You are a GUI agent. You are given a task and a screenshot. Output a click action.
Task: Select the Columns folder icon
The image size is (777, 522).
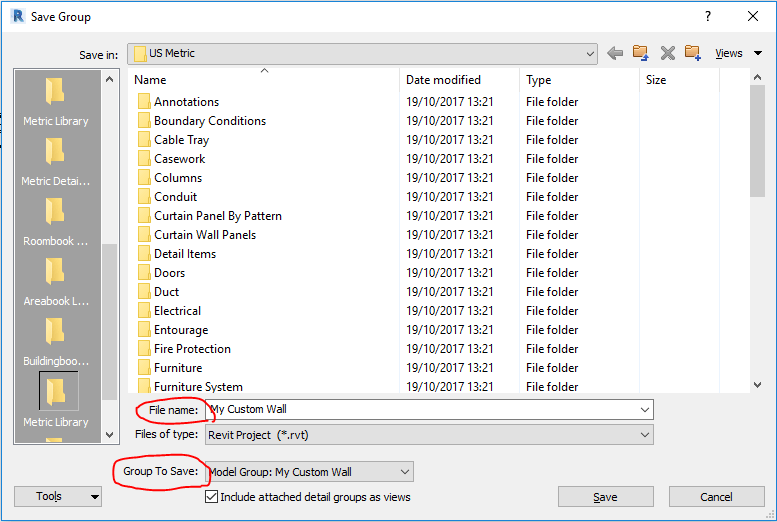pos(144,177)
